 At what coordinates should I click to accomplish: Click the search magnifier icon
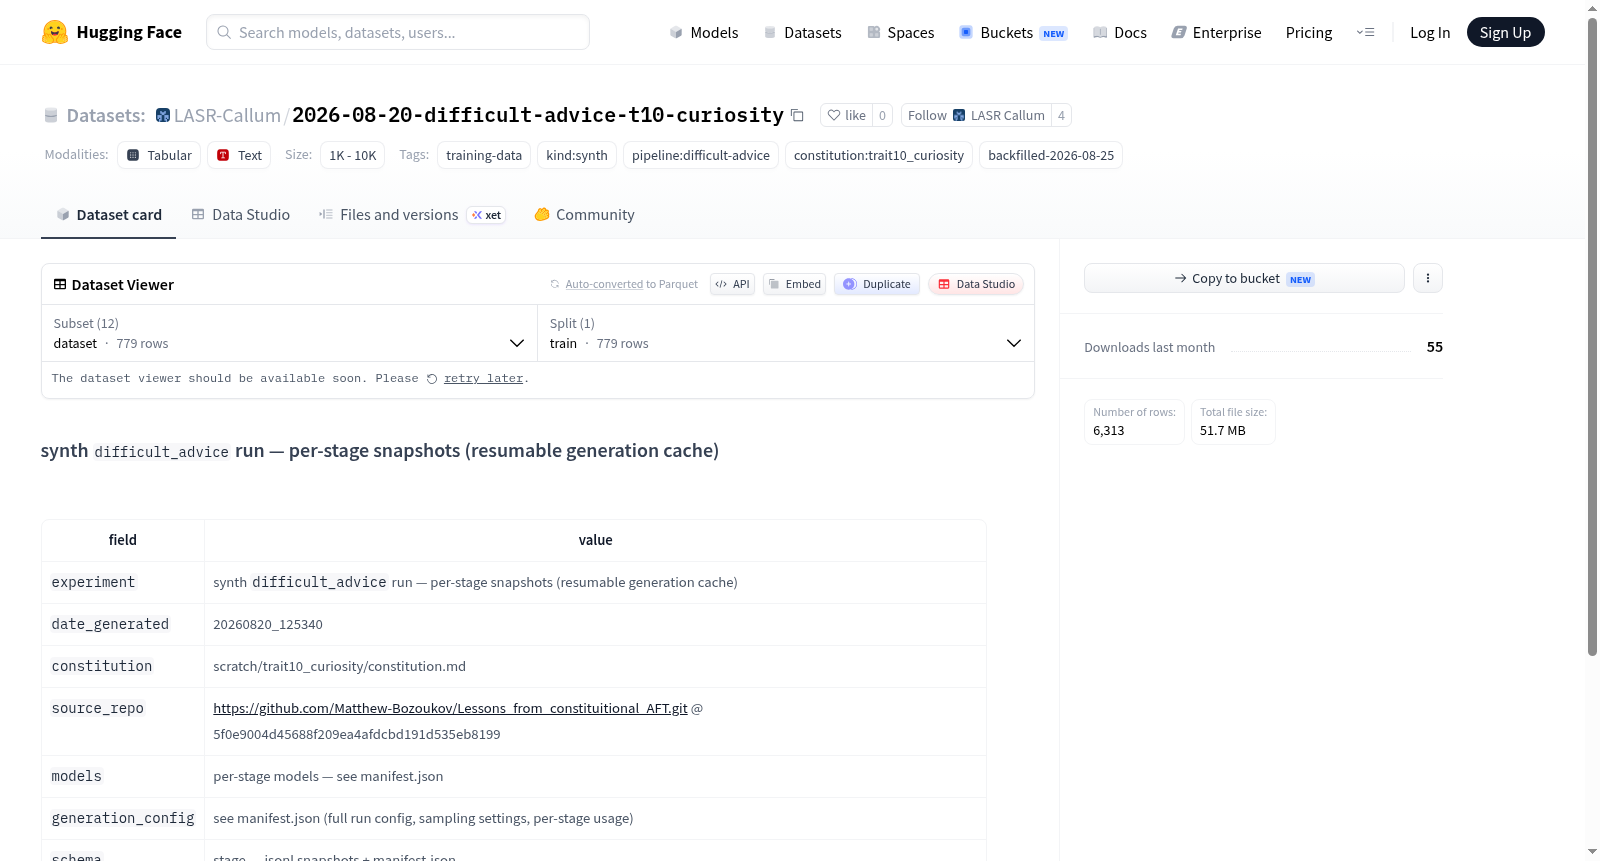point(224,32)
